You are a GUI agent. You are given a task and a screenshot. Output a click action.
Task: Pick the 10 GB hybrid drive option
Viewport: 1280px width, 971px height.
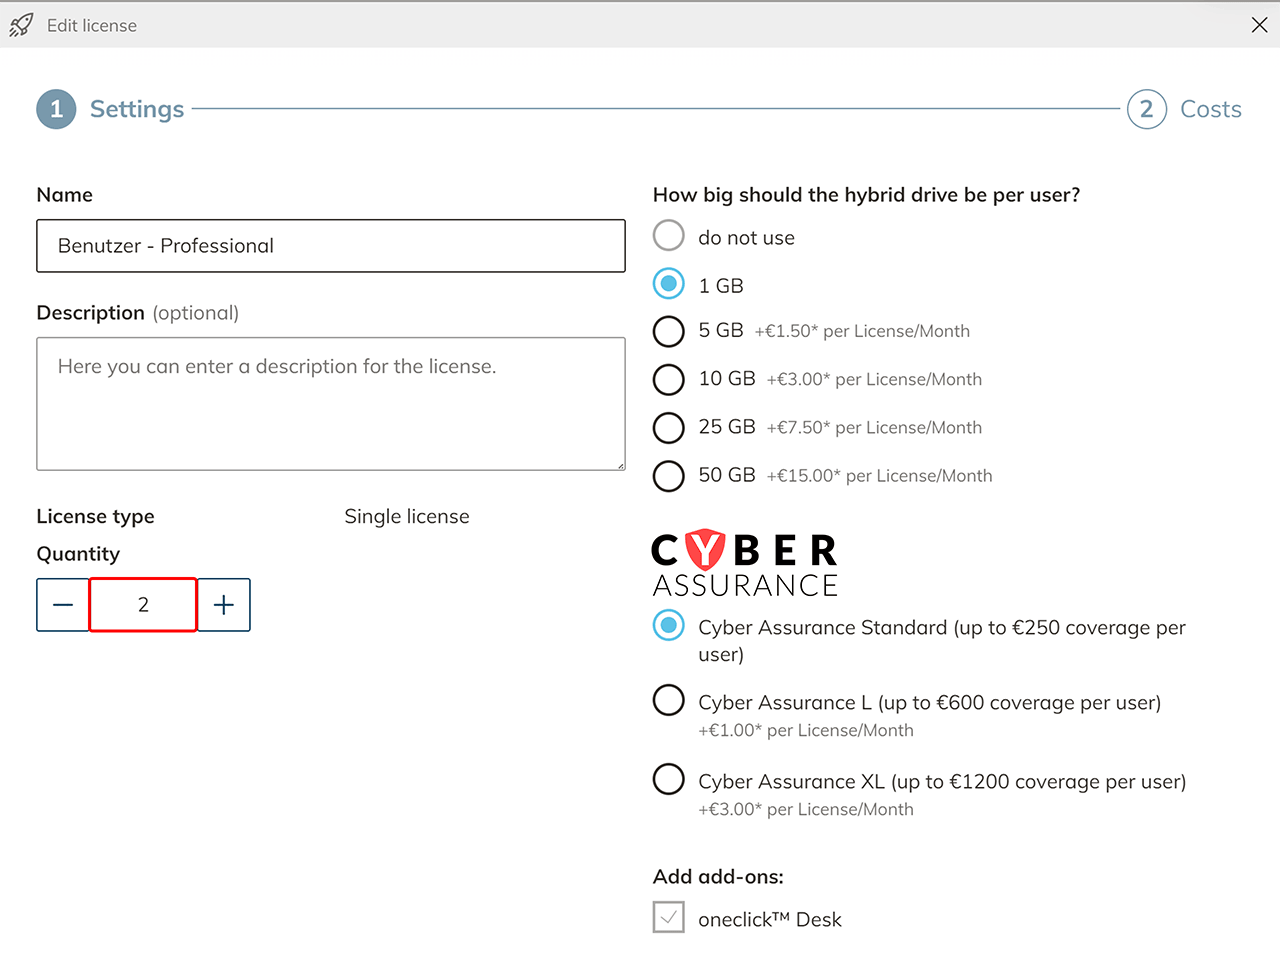[x=668, y=379]
